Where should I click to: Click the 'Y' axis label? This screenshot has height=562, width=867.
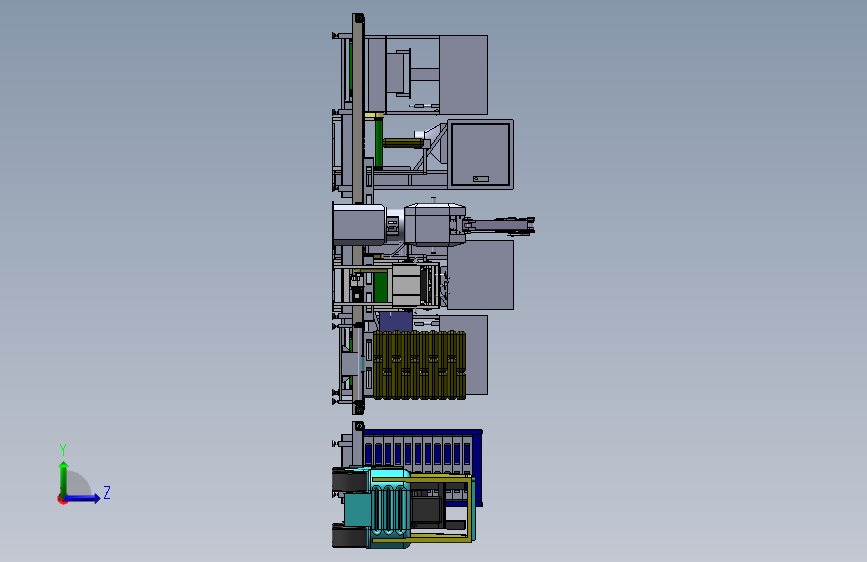(x=63, y=449)
